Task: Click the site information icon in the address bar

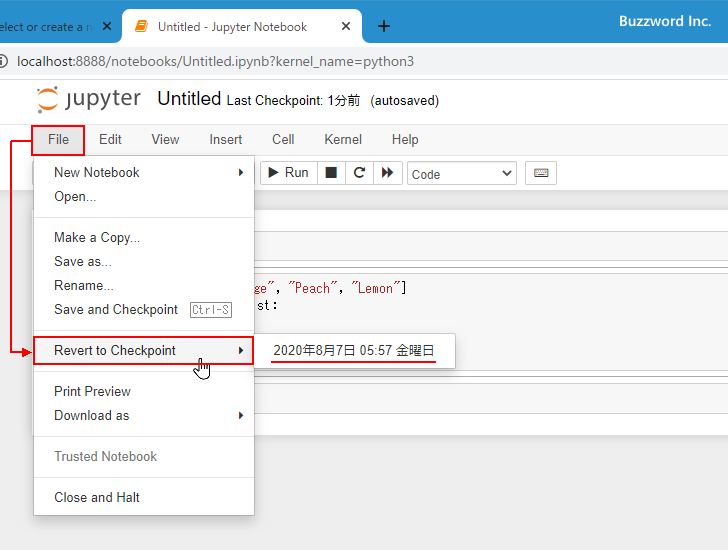Action: (x=3, y=61)
